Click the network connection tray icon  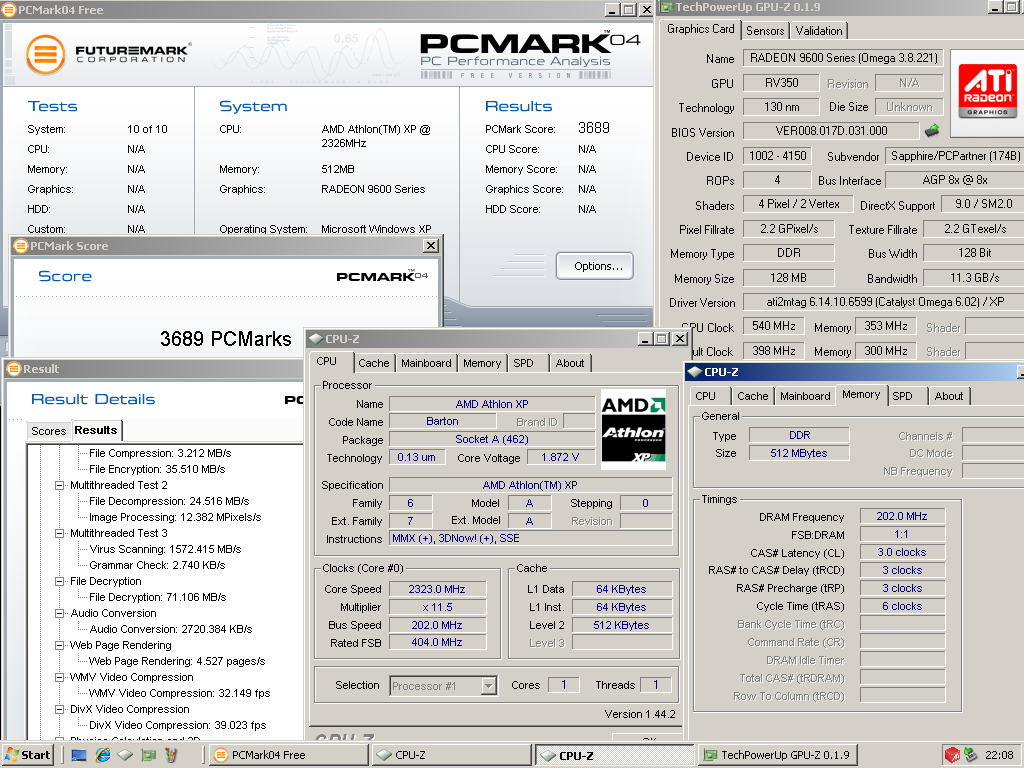click(970, 755)
